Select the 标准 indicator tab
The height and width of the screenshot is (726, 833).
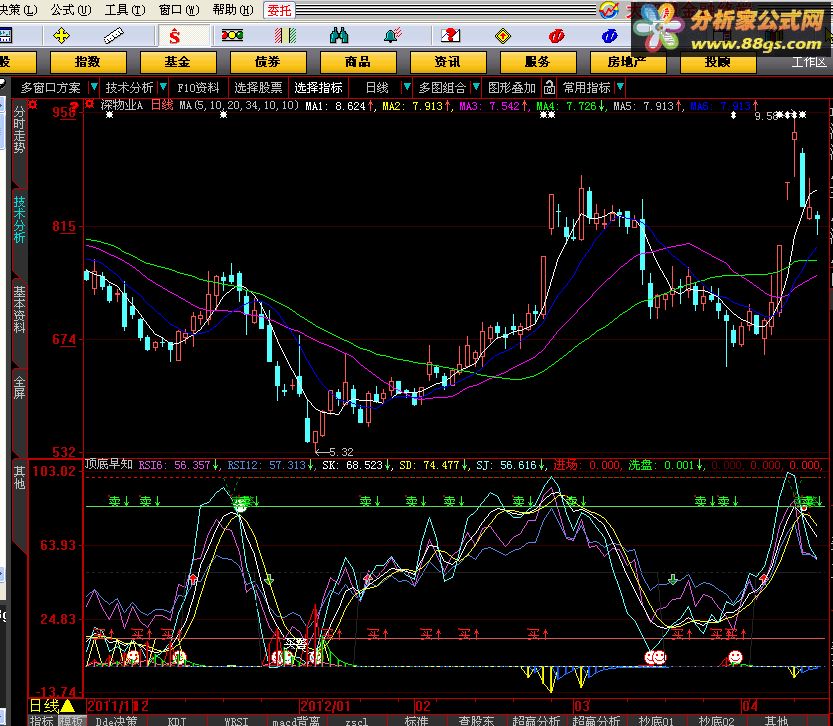tap(416, 721)
